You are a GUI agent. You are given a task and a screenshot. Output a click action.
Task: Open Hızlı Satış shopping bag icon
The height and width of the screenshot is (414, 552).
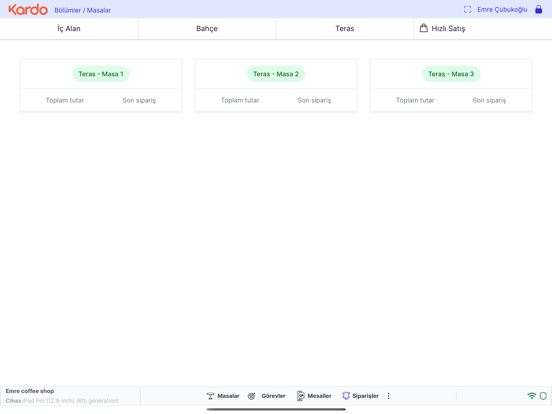(424, 28)
